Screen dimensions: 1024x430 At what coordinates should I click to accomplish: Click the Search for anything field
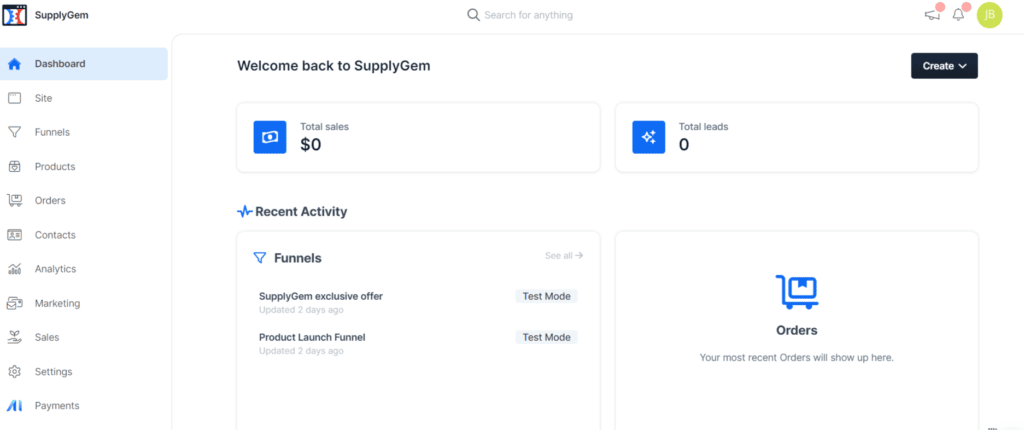pyautogui.click(x=520, y=15)
